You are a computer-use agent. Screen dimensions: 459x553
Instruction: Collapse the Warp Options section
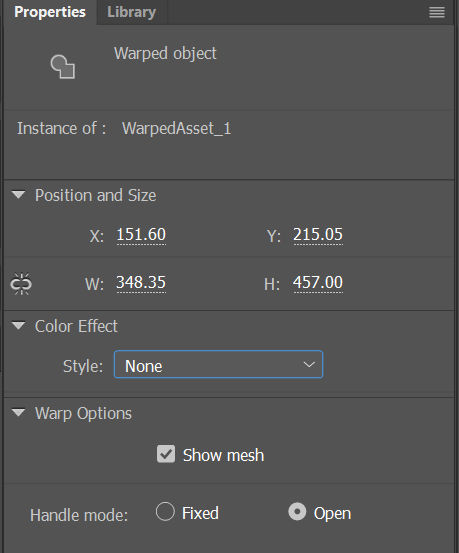(x=18, y=412)
